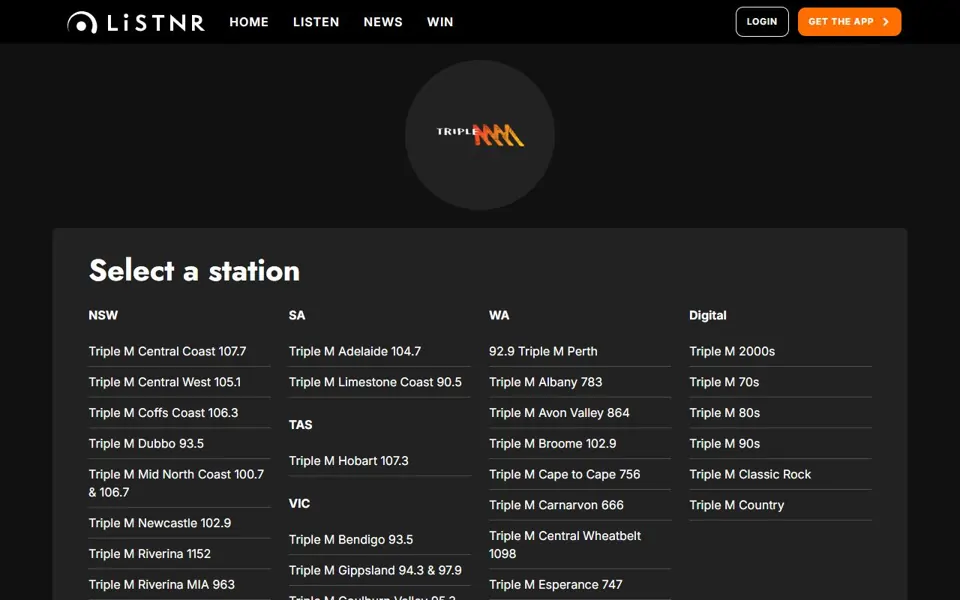The width and height of the screenshot is (960, 600).
Task: Choose Triple M Adelaide 104.7
Action: tap(354, 351)
